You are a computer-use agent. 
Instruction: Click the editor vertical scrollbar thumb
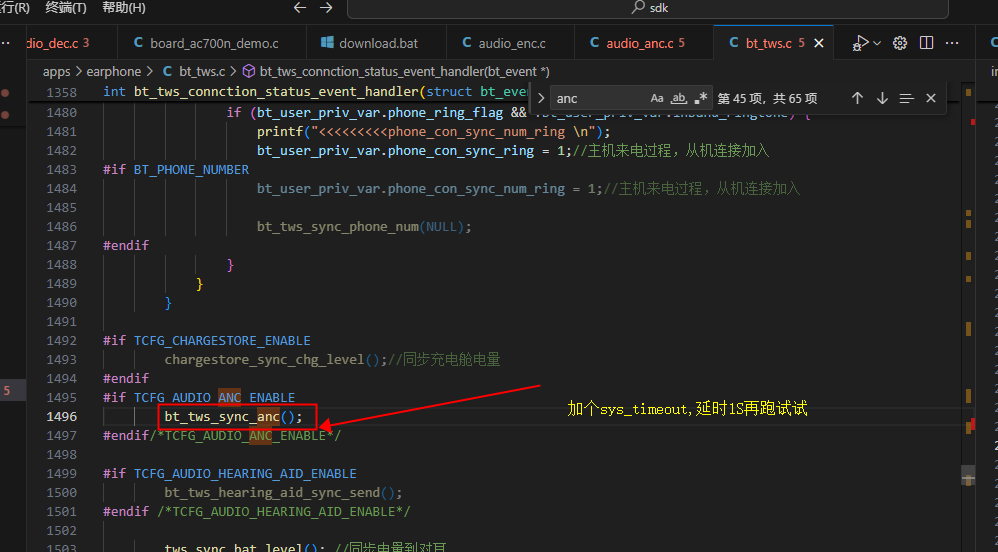click(x=967, y=476)
